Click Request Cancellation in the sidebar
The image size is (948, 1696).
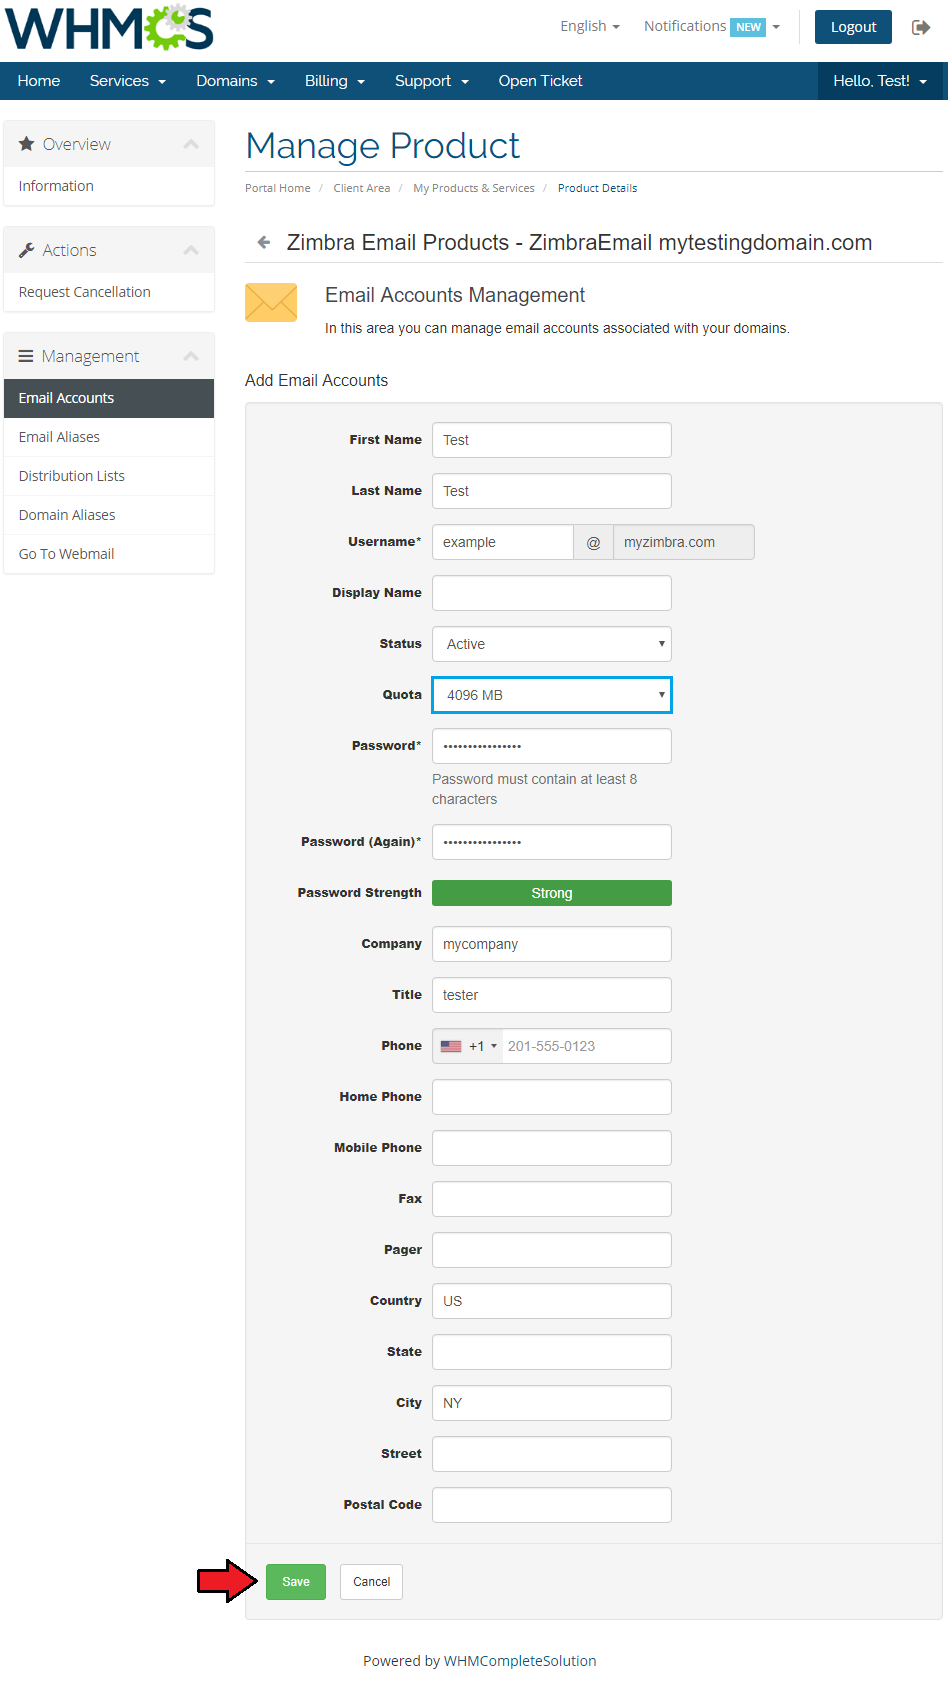coord(109,292)
